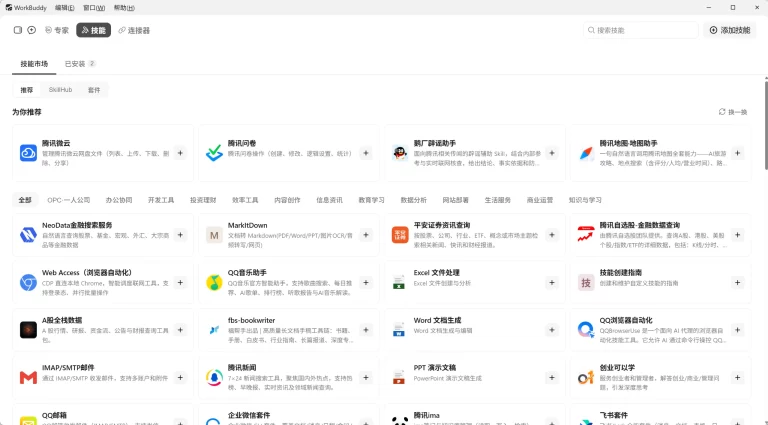Click the 技能创建指南 icon
Viewport: 768px width, 425px height.
coord(586,283)
